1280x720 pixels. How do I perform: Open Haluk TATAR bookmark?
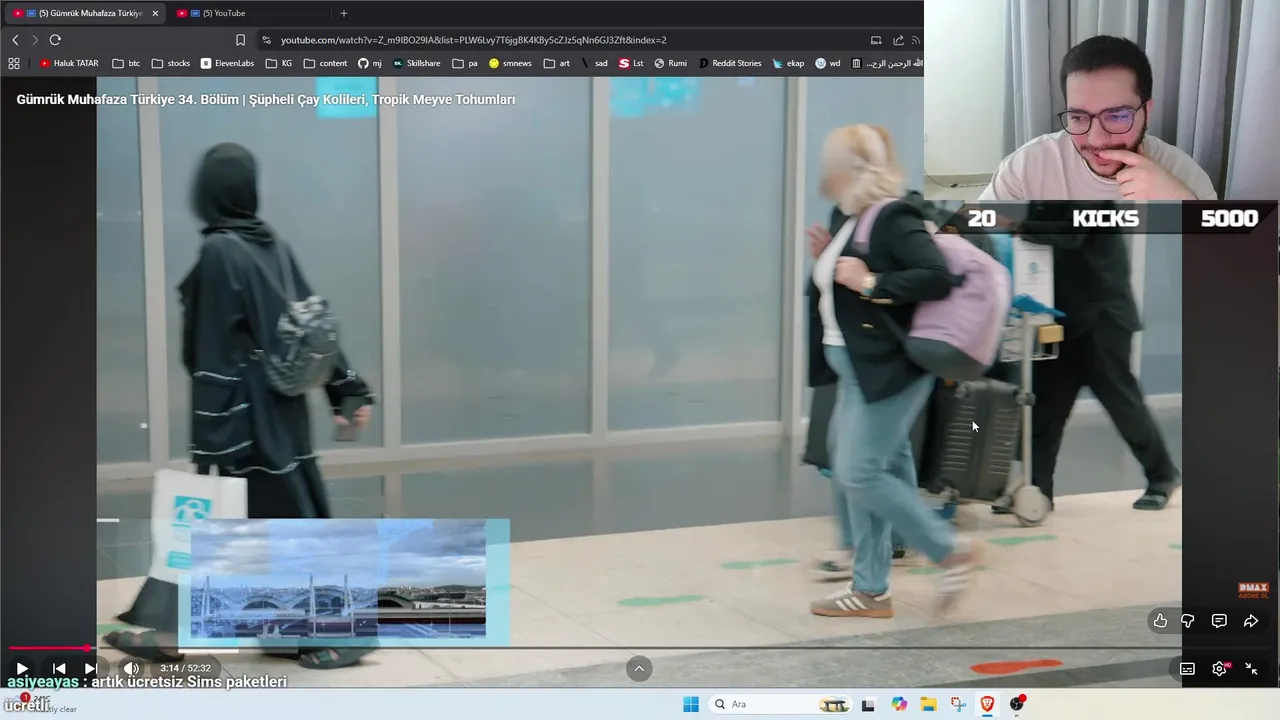coord(69,63)
